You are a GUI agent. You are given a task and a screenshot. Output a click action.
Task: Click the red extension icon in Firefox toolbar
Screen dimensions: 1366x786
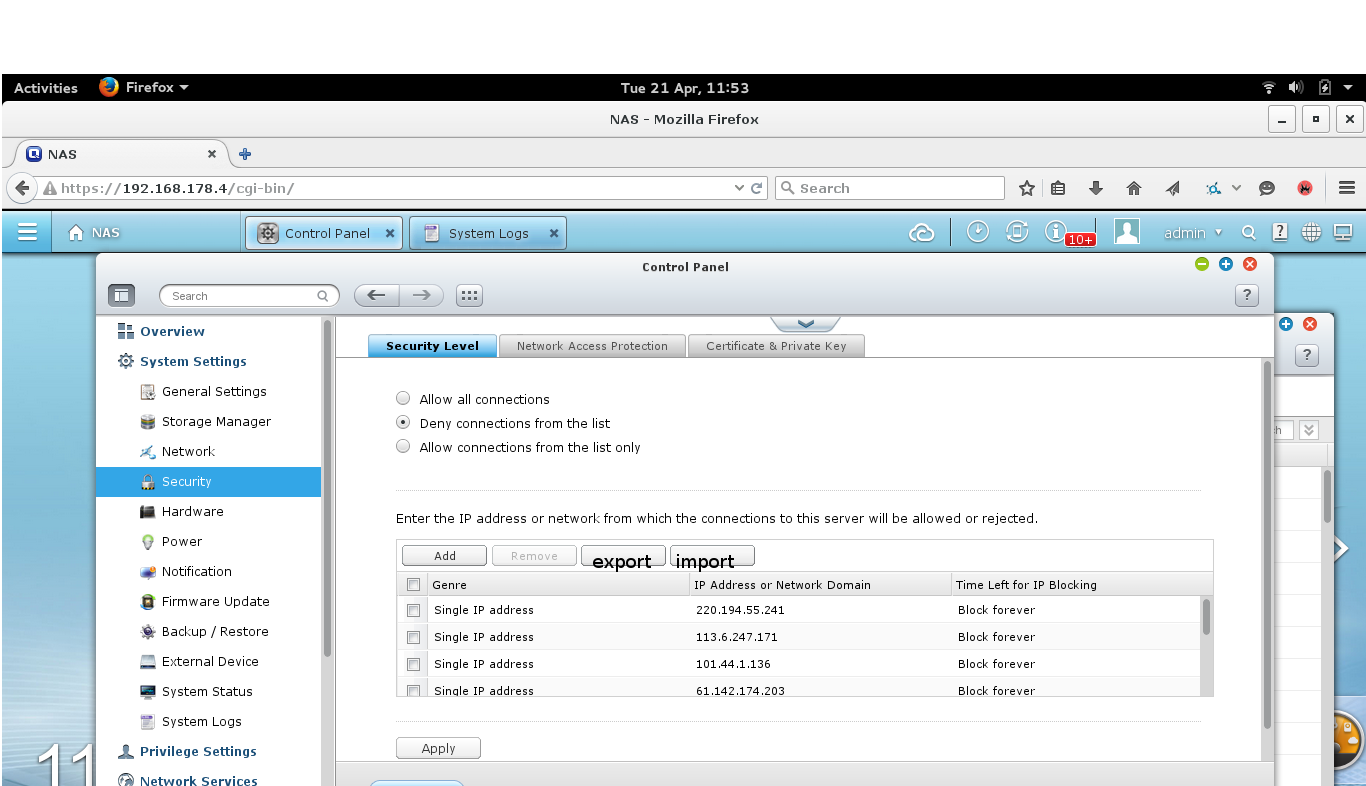point(1305,188)
